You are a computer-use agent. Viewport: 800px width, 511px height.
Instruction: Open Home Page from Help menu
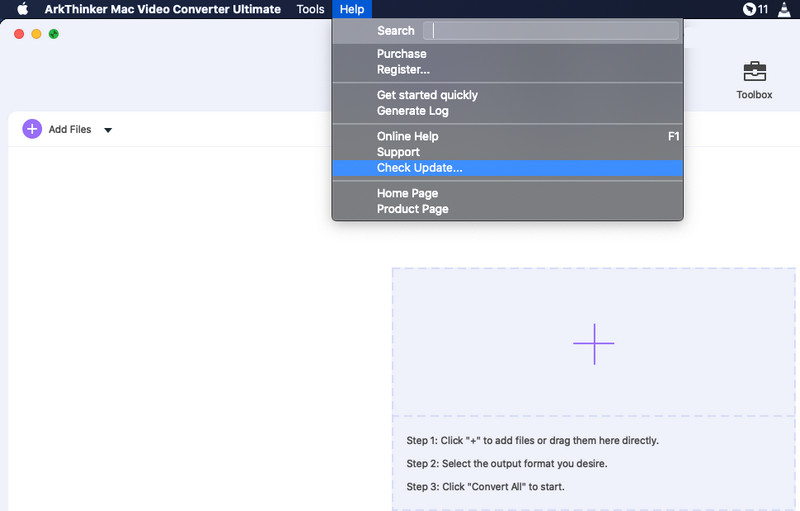pos(508,193)
